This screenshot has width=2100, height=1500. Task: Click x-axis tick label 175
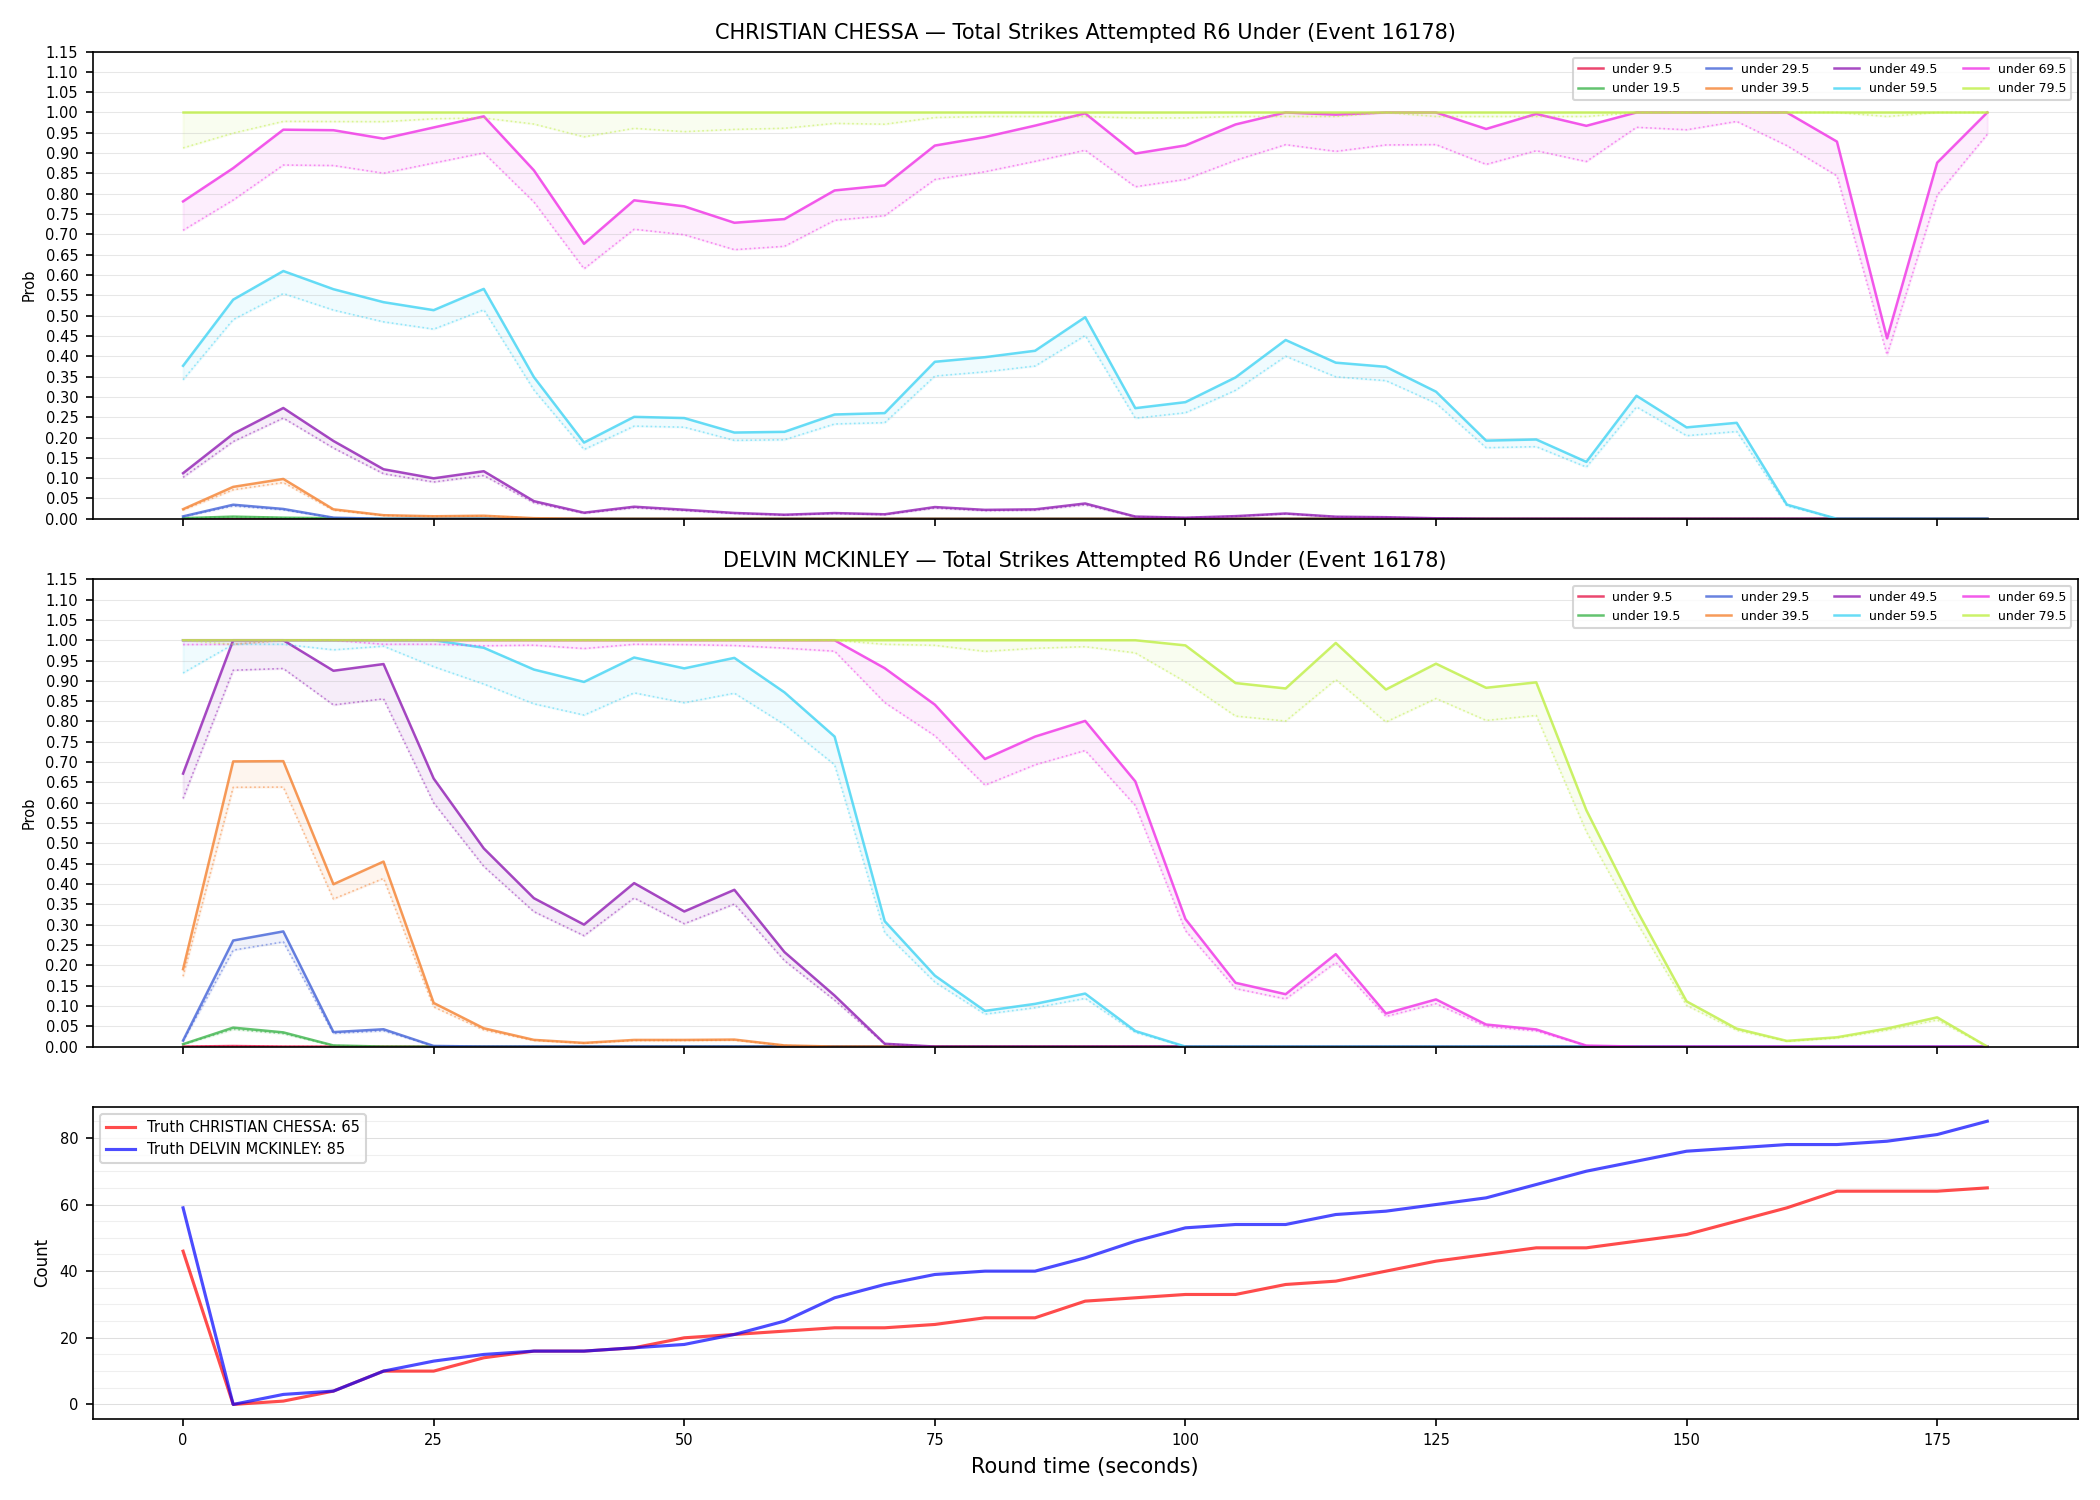(1937, 1440)
